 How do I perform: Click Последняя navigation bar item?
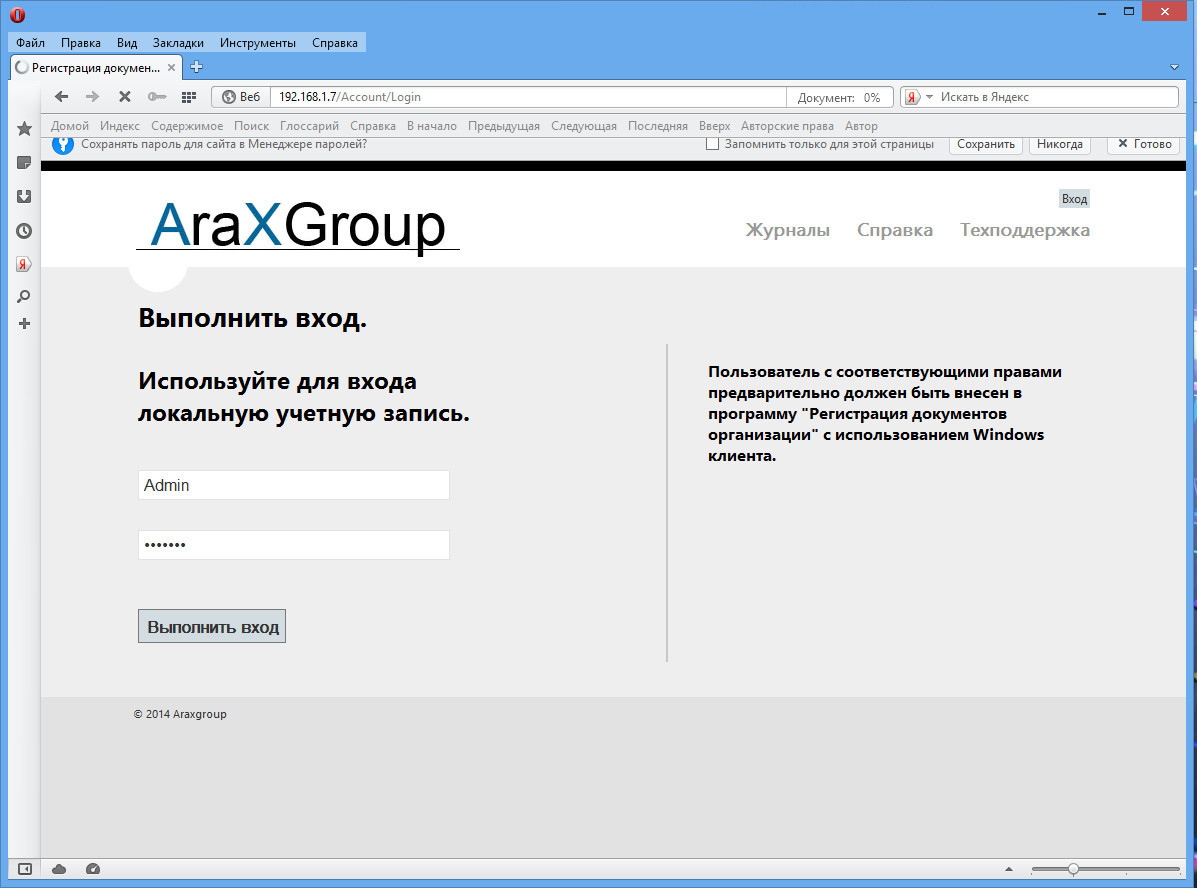point(658,126)
